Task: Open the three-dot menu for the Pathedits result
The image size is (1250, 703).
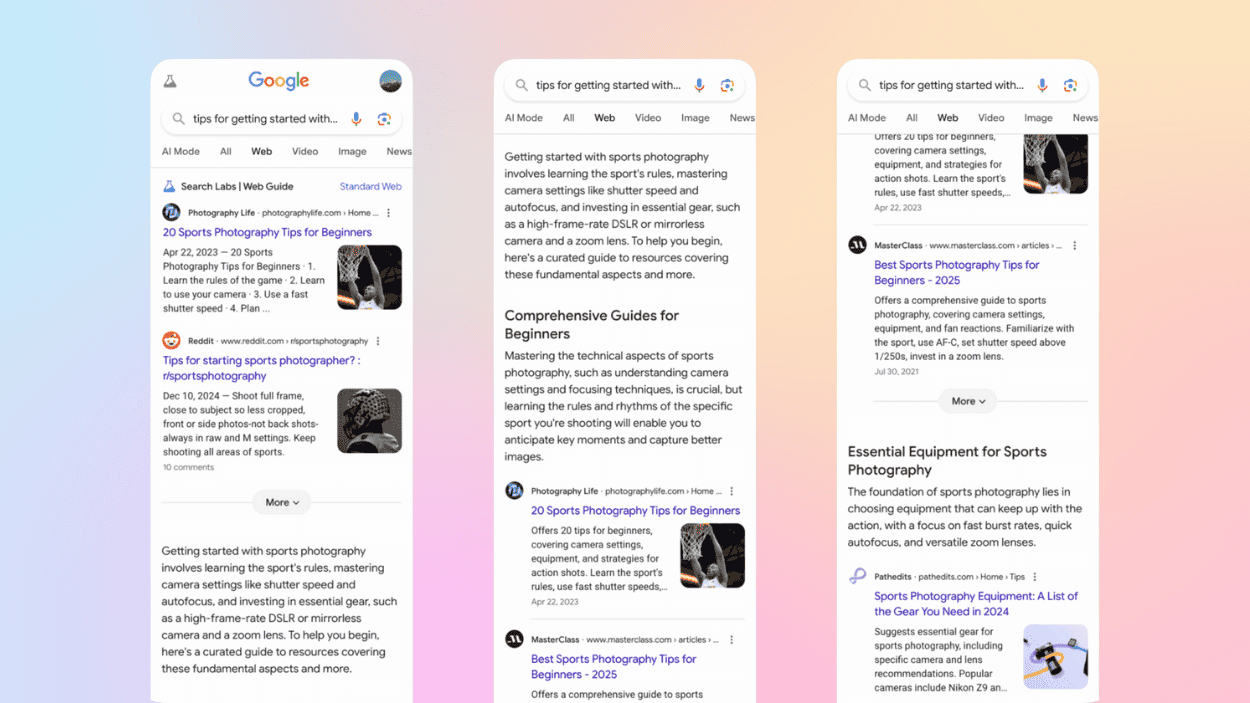Action: click(1035, 577)
